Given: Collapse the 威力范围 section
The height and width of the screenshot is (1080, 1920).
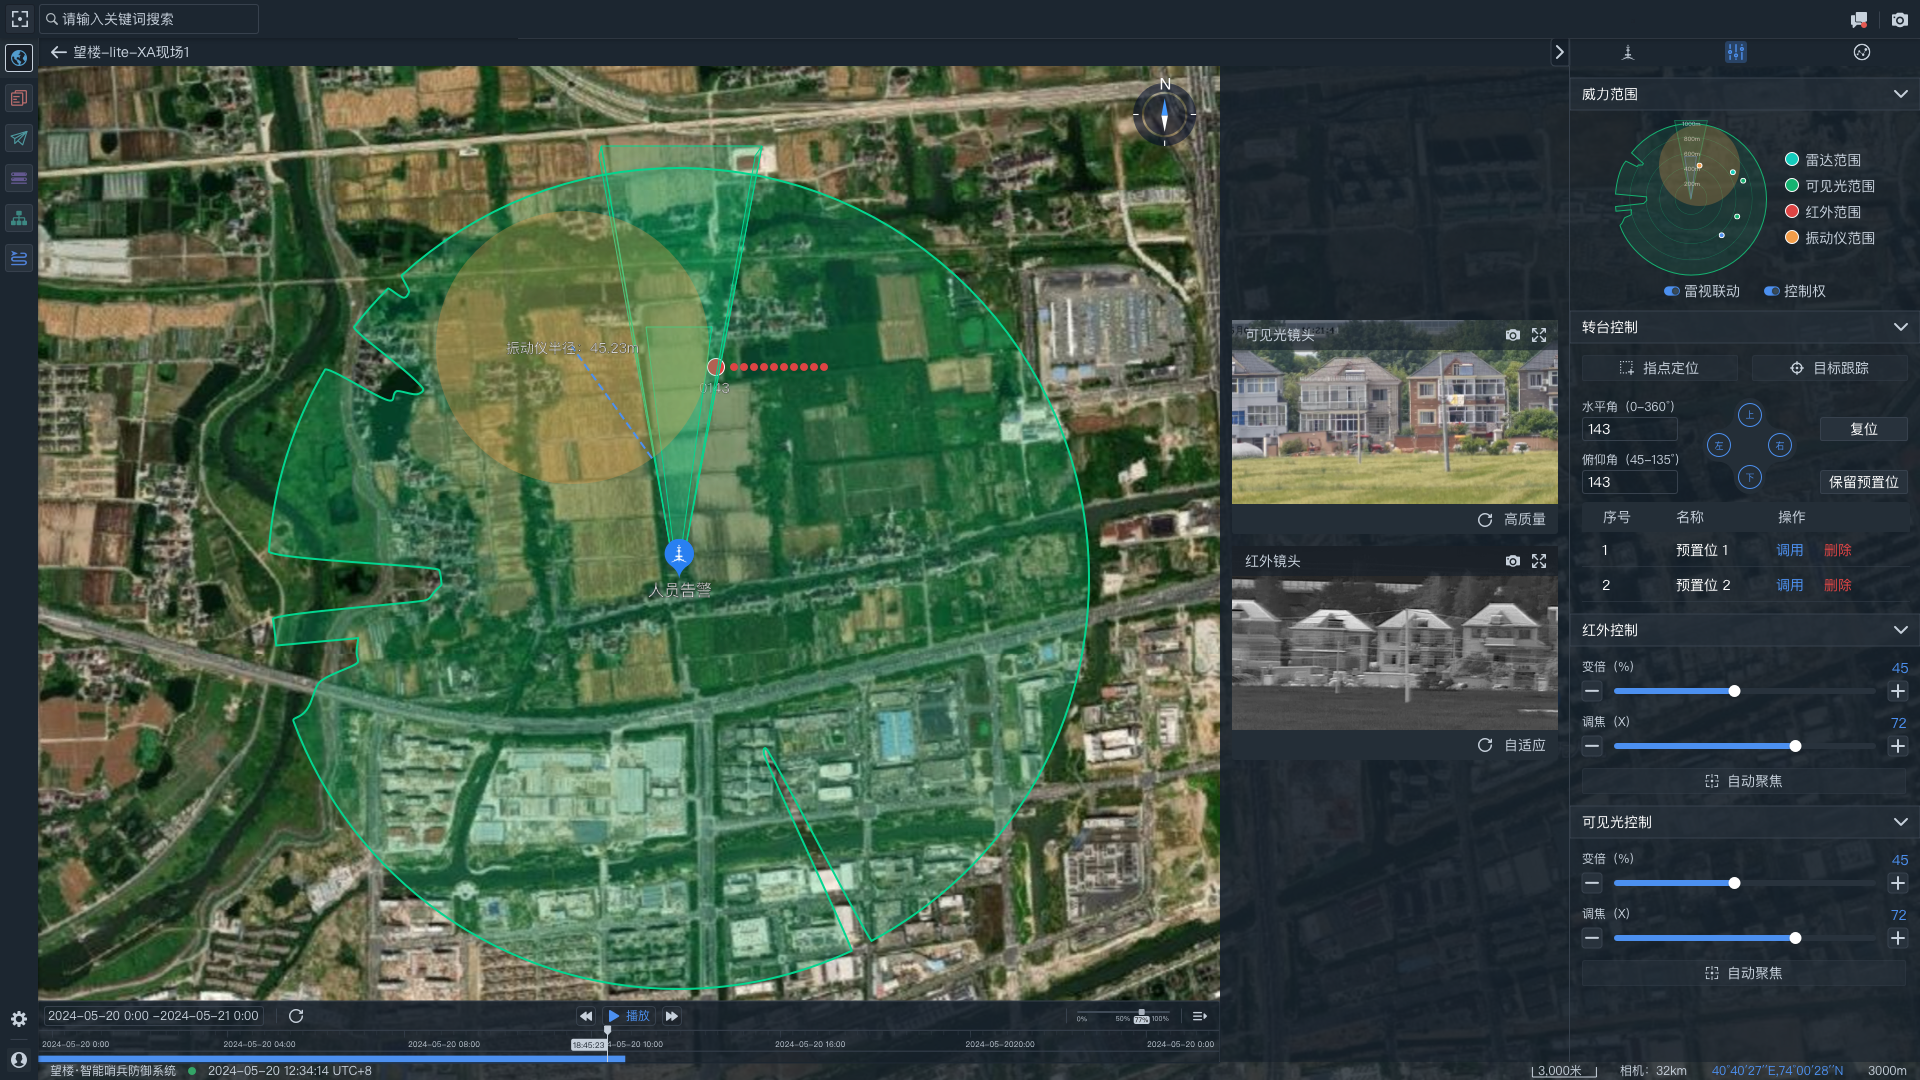Looking at the screenshot, I should (1900, 94).
